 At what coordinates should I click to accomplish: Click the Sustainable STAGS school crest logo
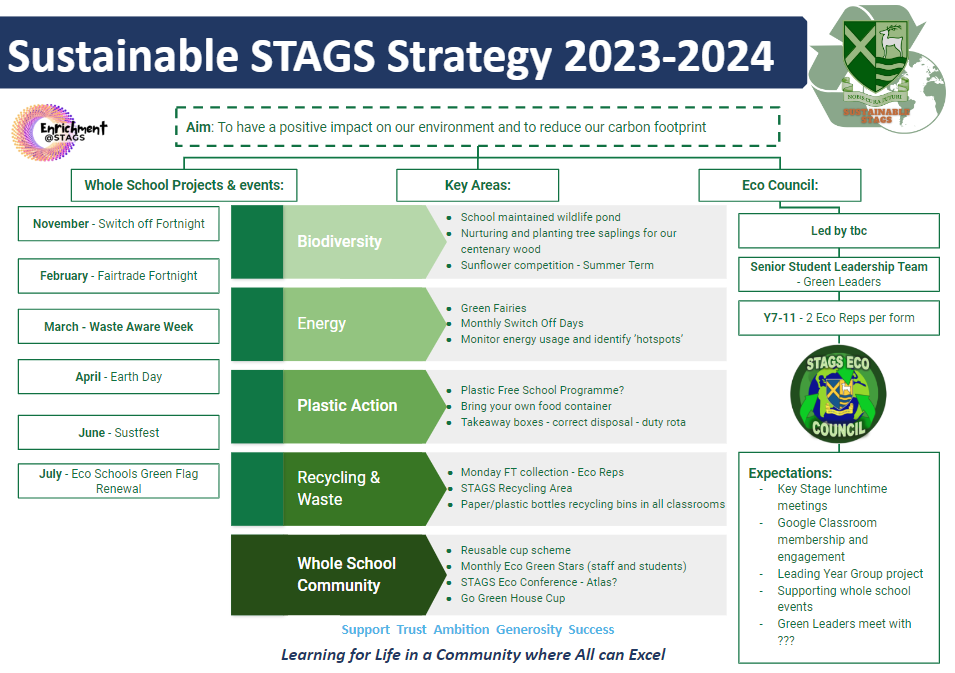877,69
